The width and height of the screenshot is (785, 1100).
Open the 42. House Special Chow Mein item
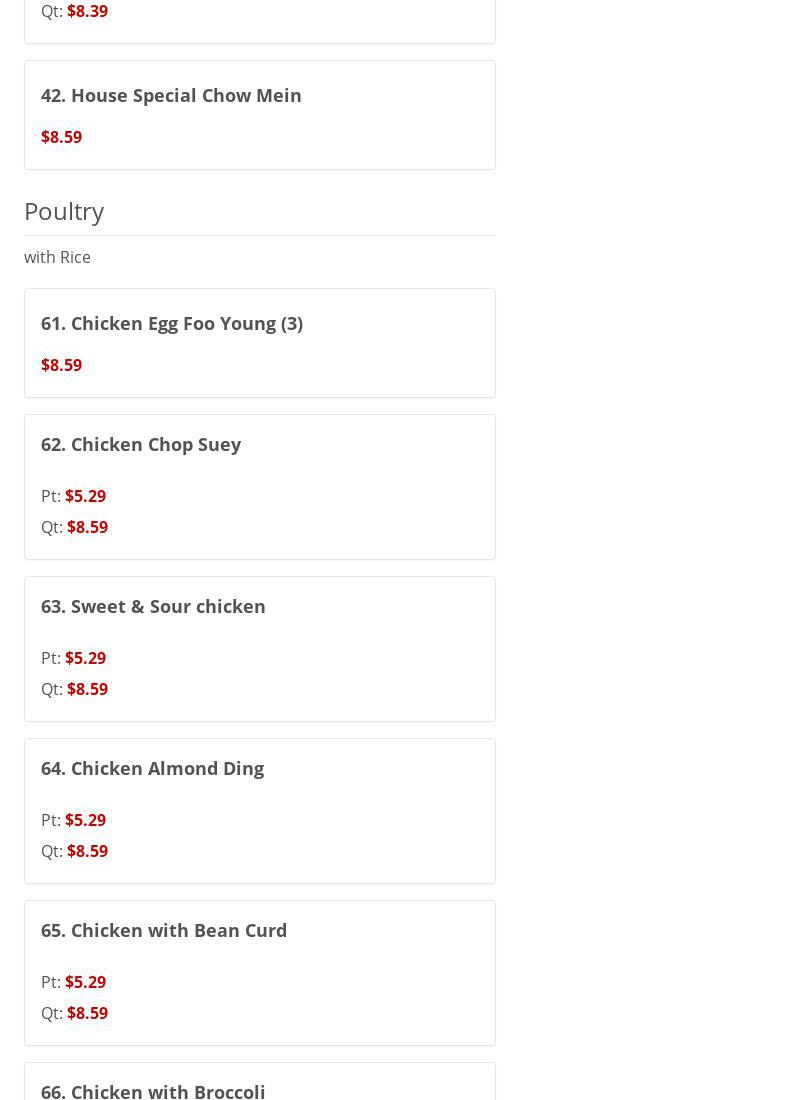click(171, 95)
